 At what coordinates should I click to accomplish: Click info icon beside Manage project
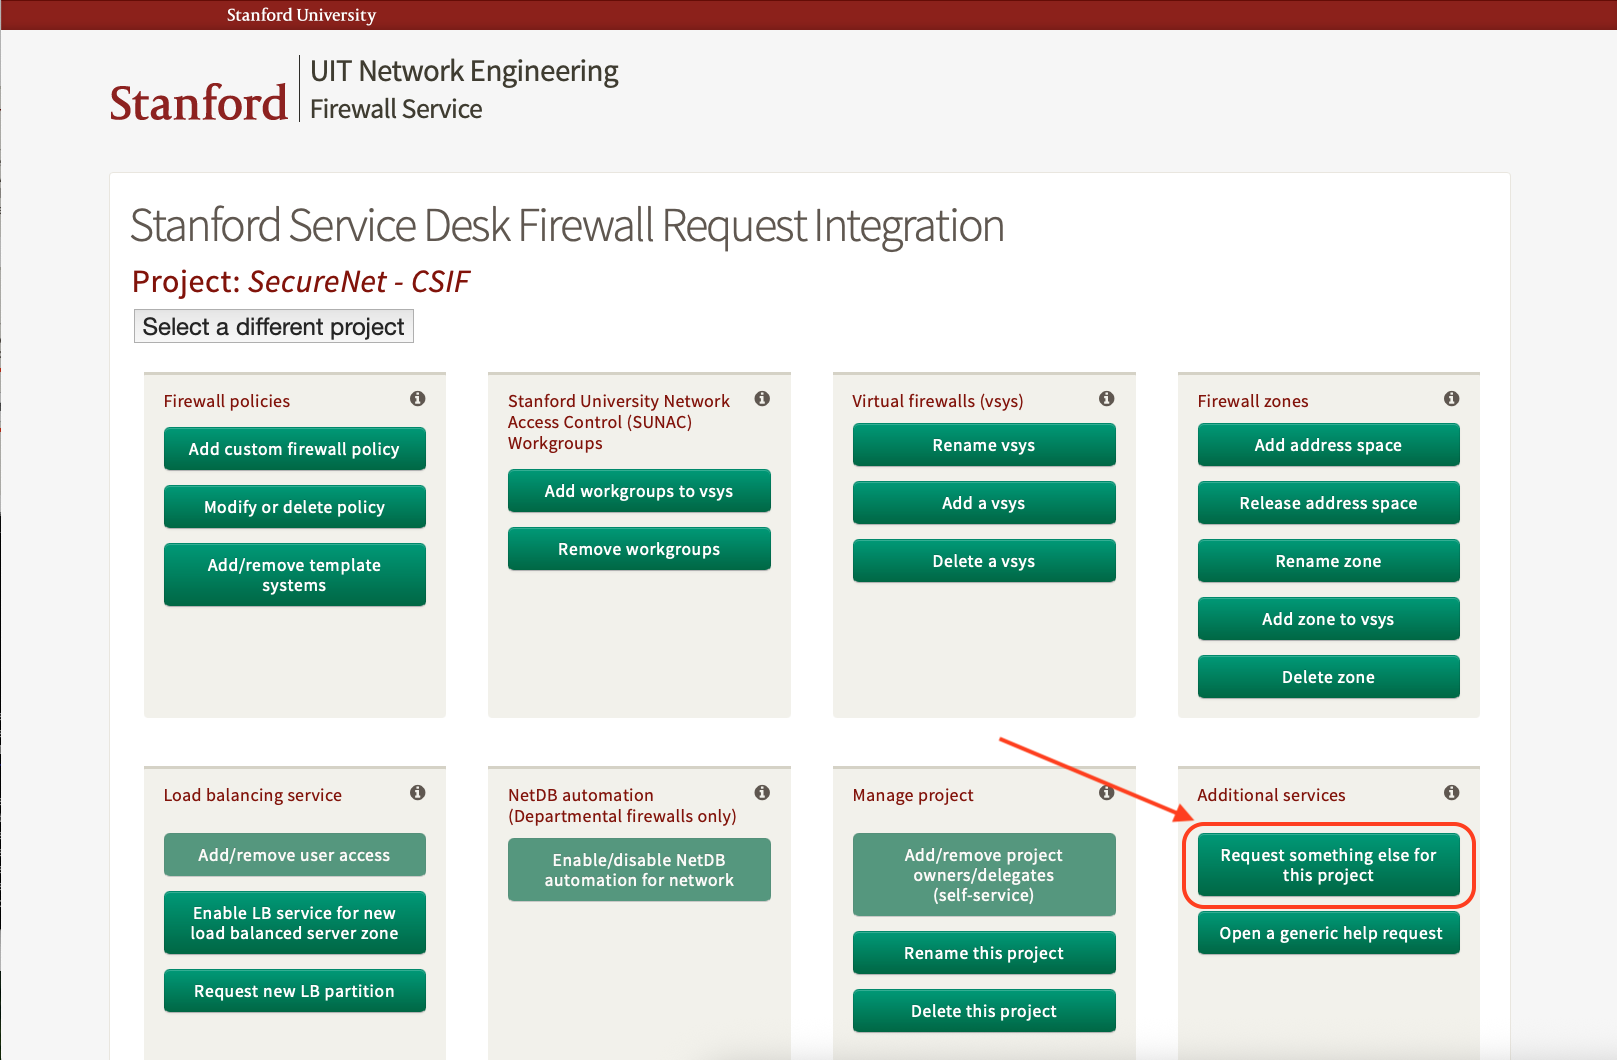(x=1107, y=793)
